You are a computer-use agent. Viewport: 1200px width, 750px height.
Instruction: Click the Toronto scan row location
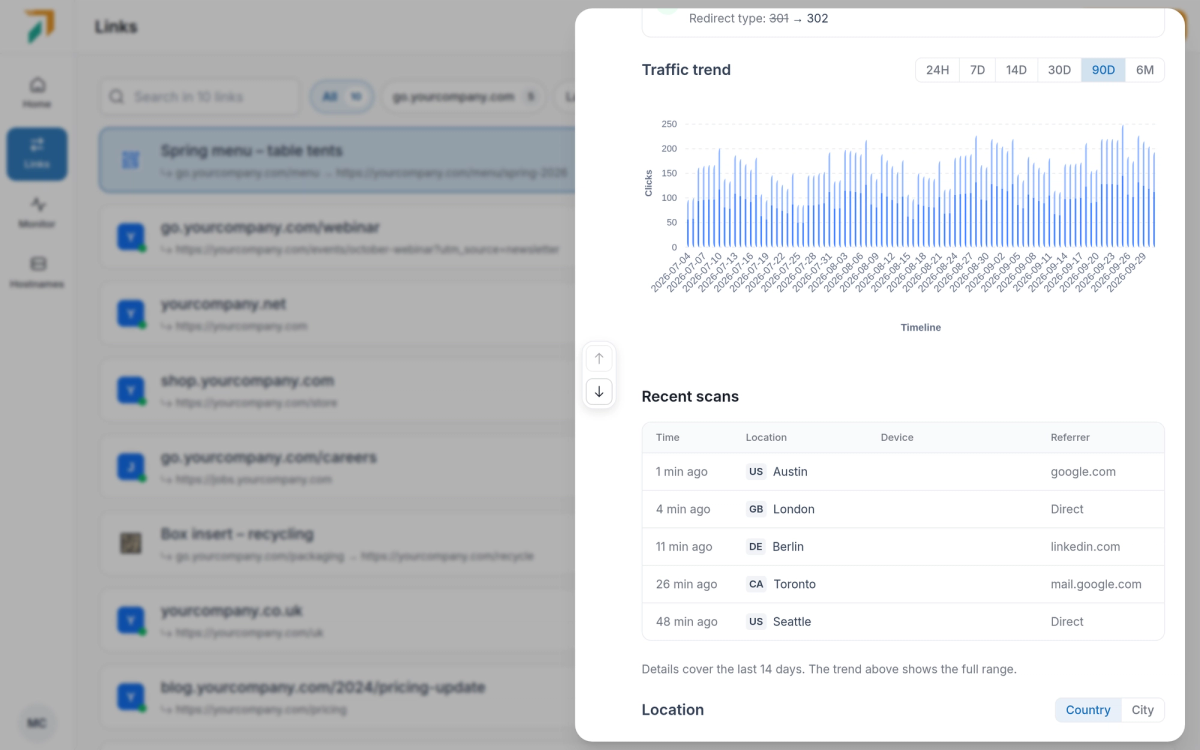781,584
